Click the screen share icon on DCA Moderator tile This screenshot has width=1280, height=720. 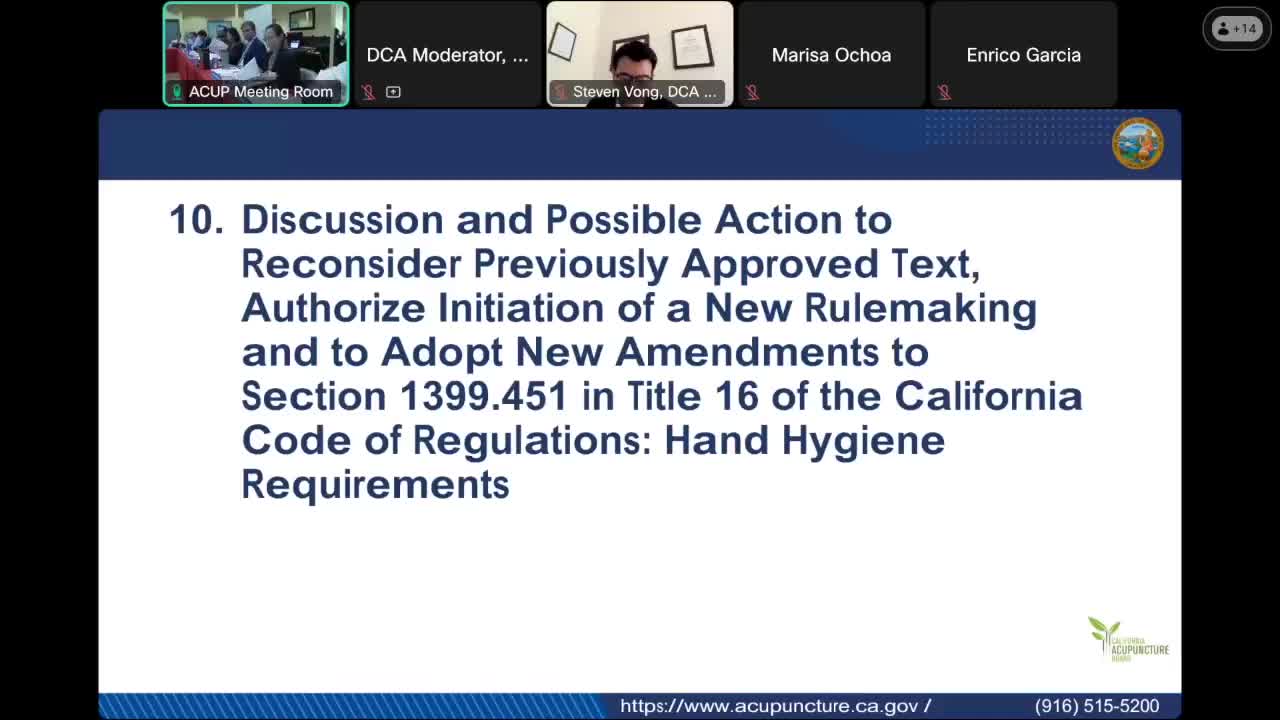pyautogui.click(x=393, y=92)
